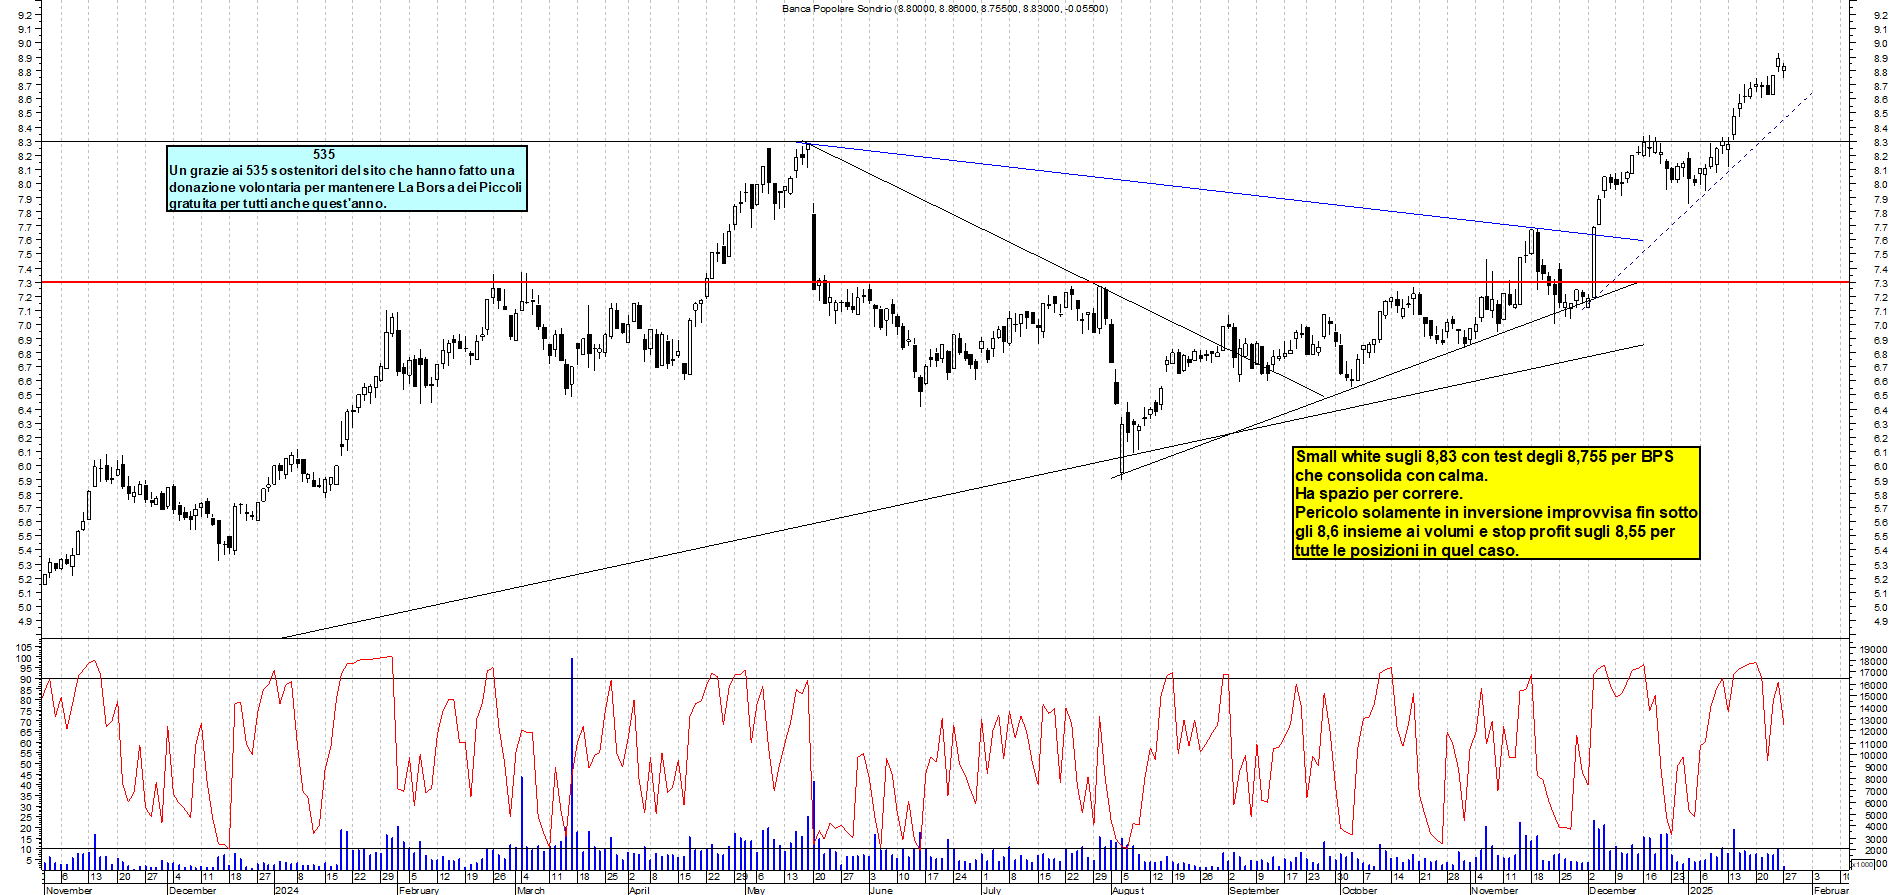Select line 'donazione volontaria per mantenere La Borsa dei Piccoli'
This screenshot has width=1890, height=895.
coord(345,187)
